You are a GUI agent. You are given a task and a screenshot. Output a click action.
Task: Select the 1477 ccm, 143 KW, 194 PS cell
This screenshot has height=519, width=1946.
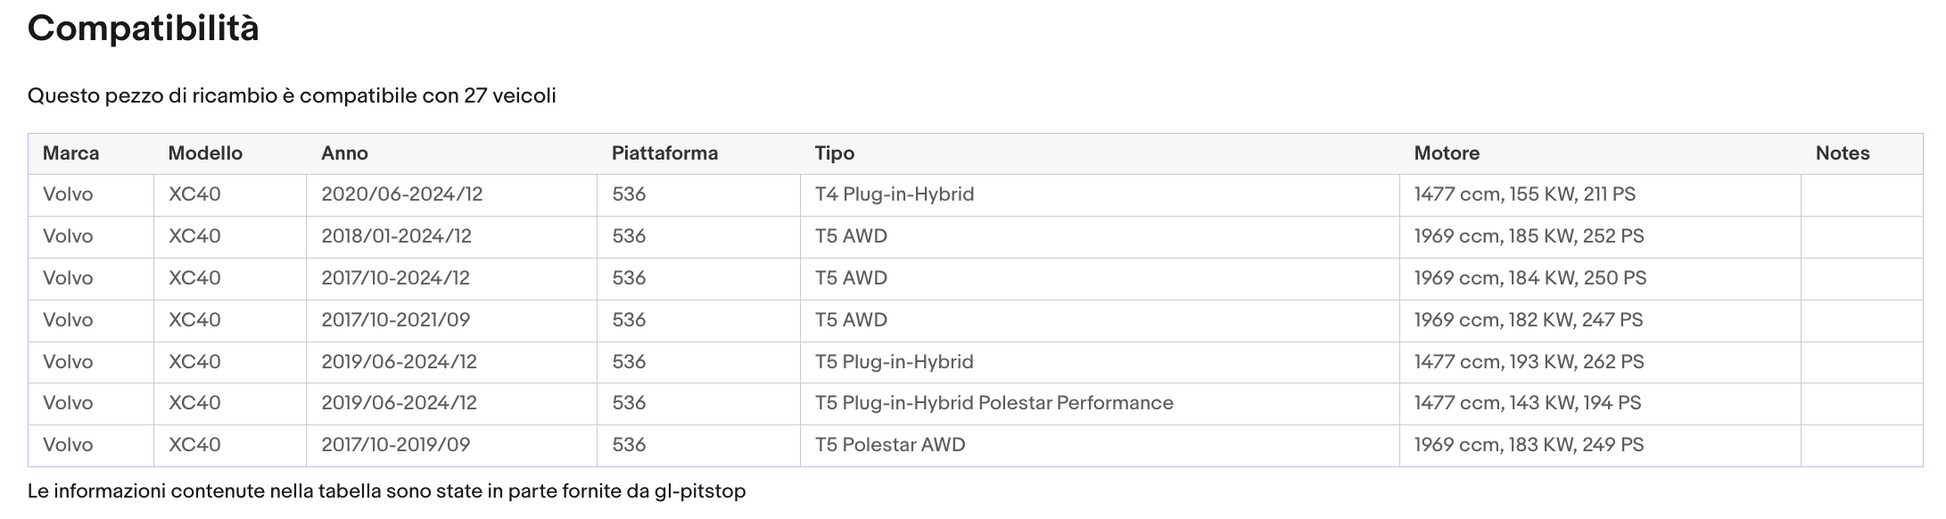pyautogui.click(x=1600, y=404)
